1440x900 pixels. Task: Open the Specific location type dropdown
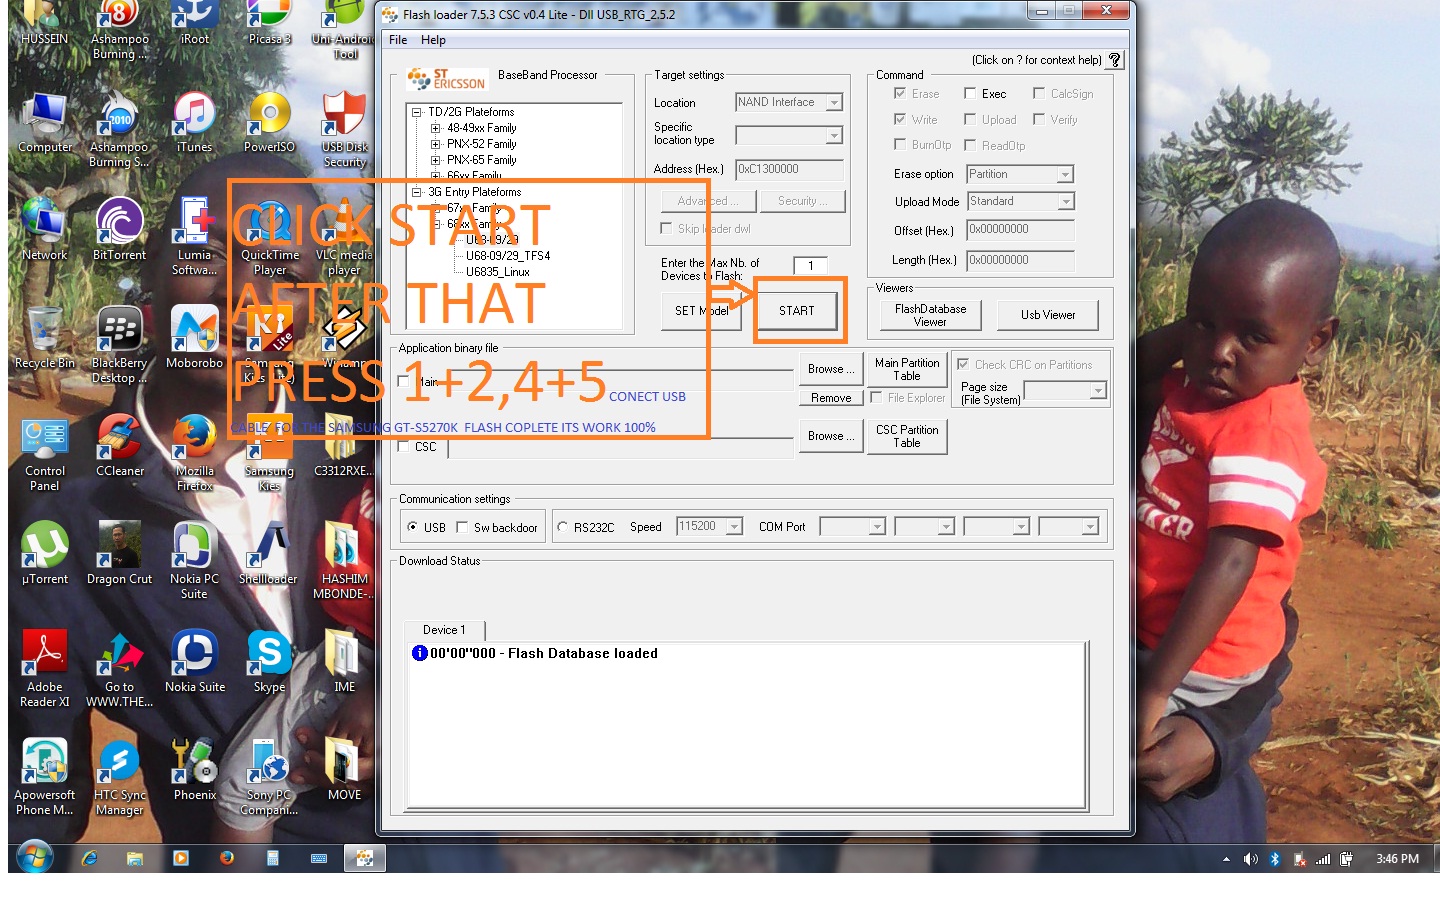834,135
